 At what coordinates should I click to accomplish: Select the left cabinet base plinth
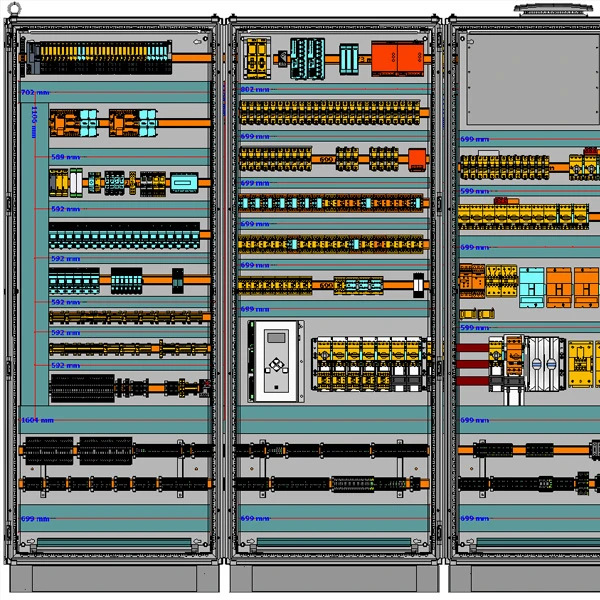click(113, 578)
